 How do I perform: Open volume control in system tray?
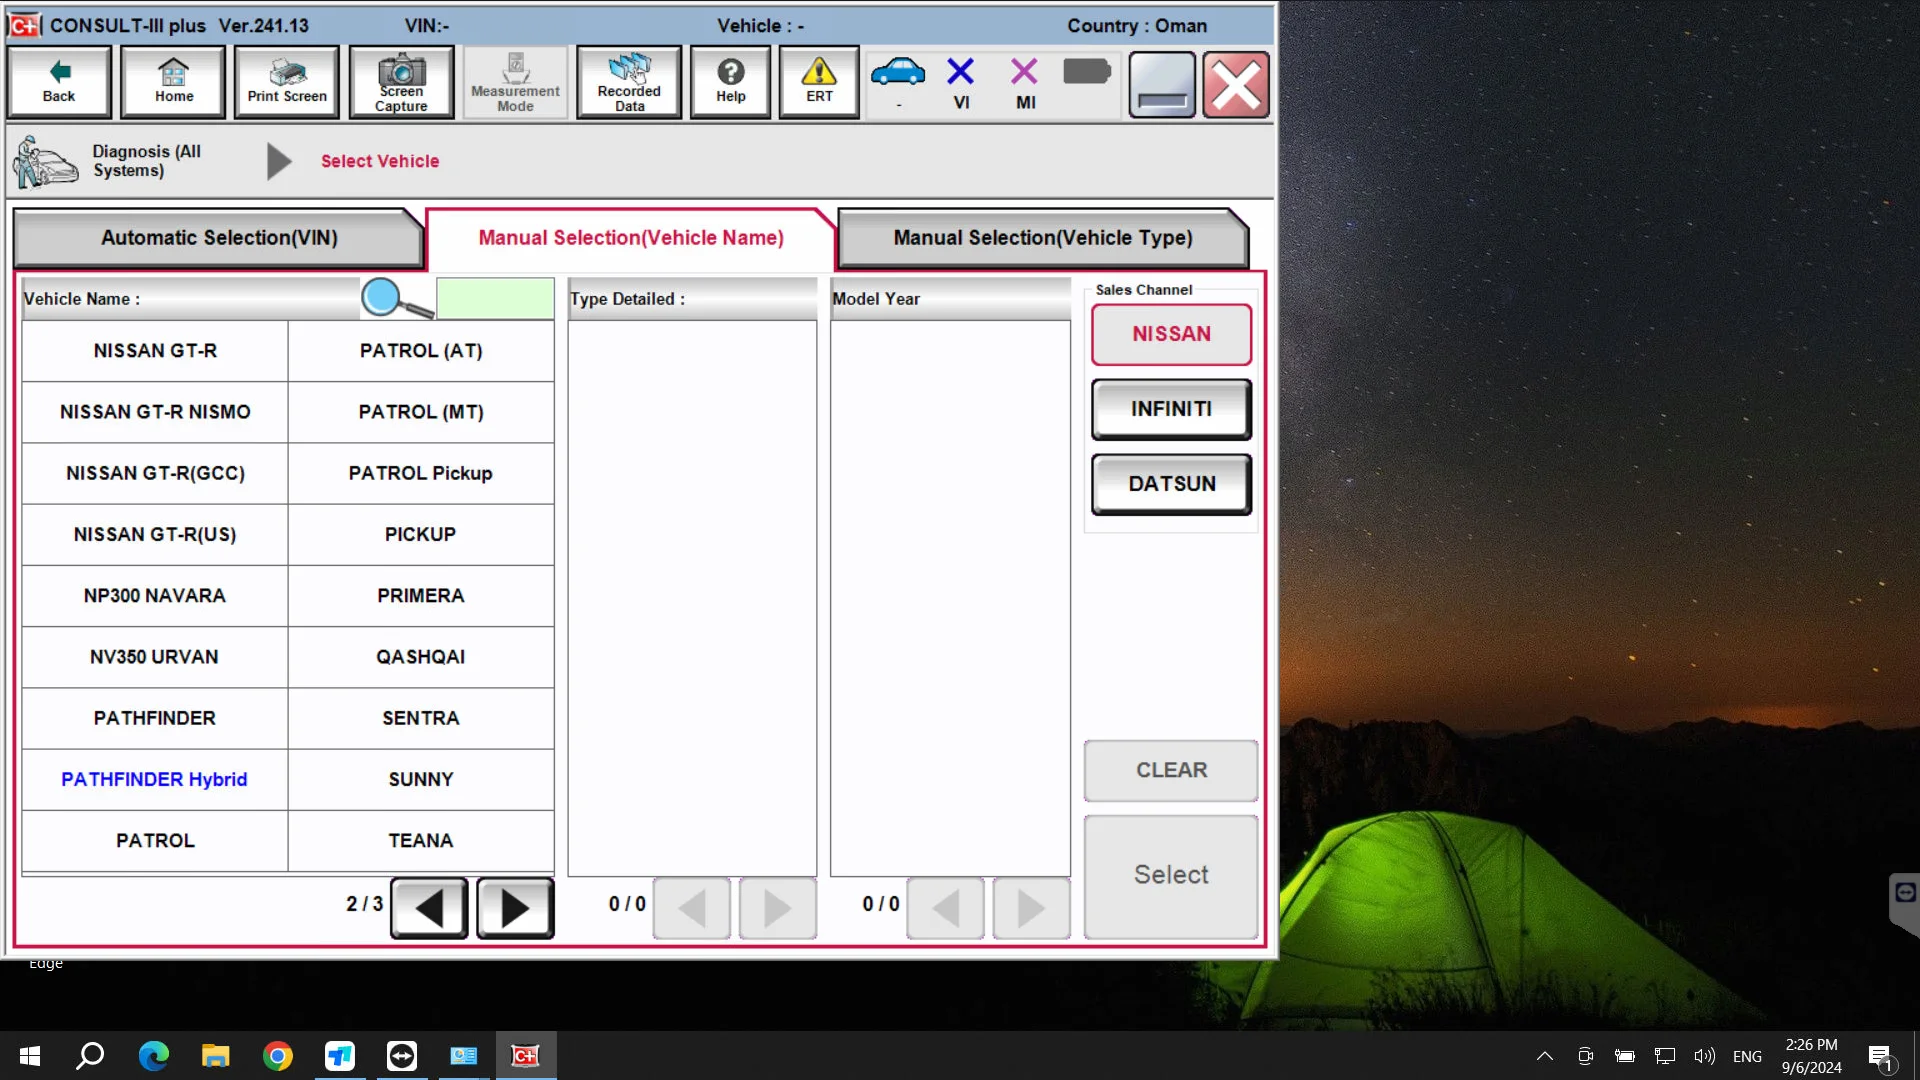[1704, 1056]
